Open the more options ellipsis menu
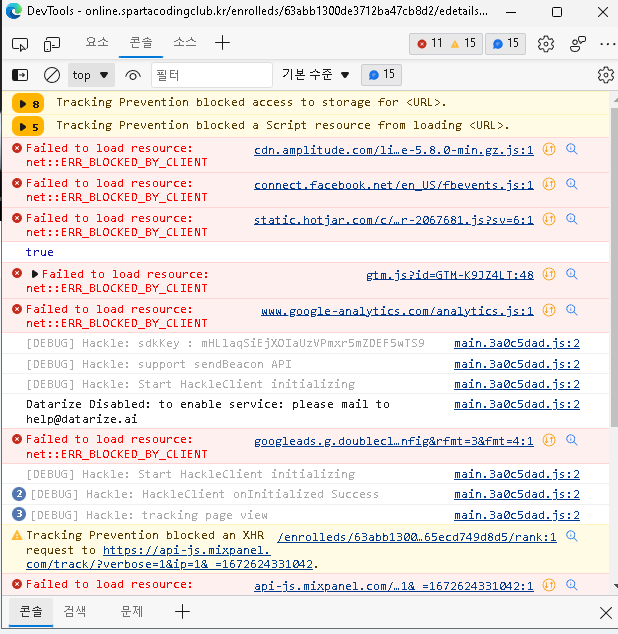 (x=608, y=44)
